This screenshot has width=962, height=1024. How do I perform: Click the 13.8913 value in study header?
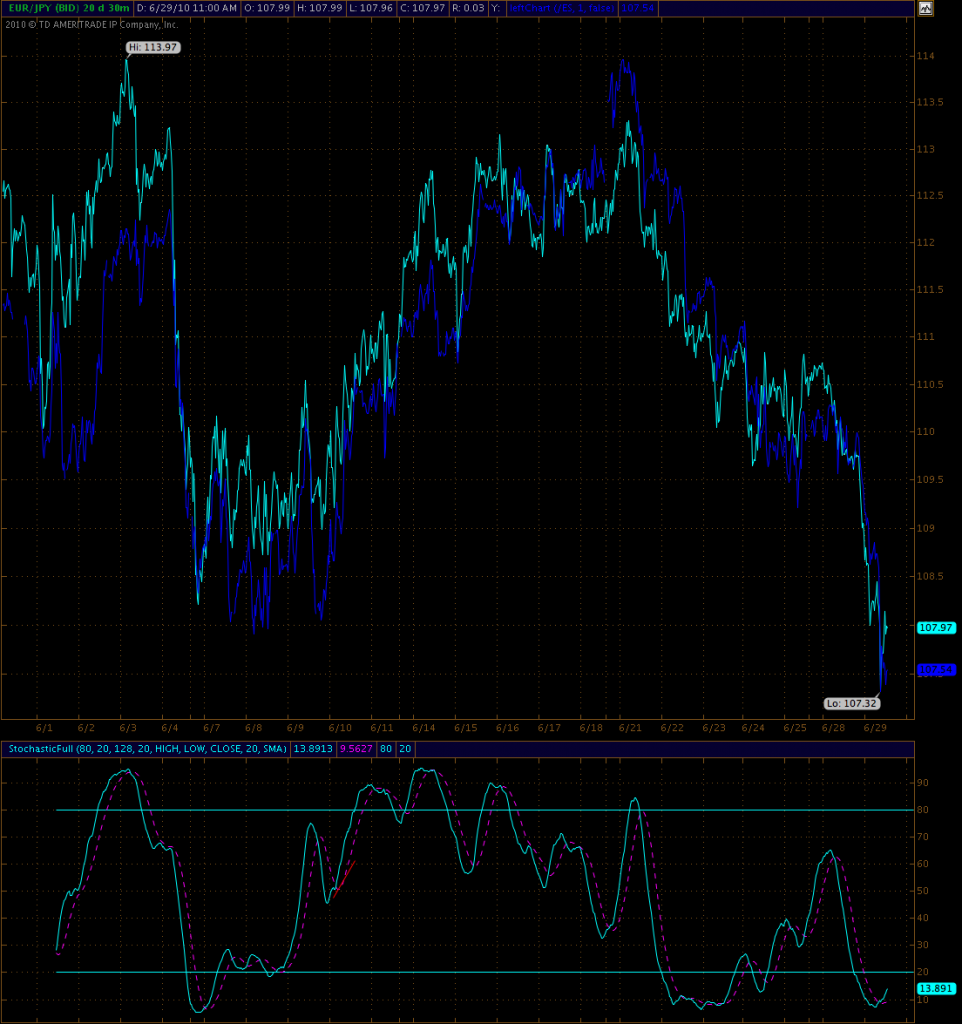(314, 748)
